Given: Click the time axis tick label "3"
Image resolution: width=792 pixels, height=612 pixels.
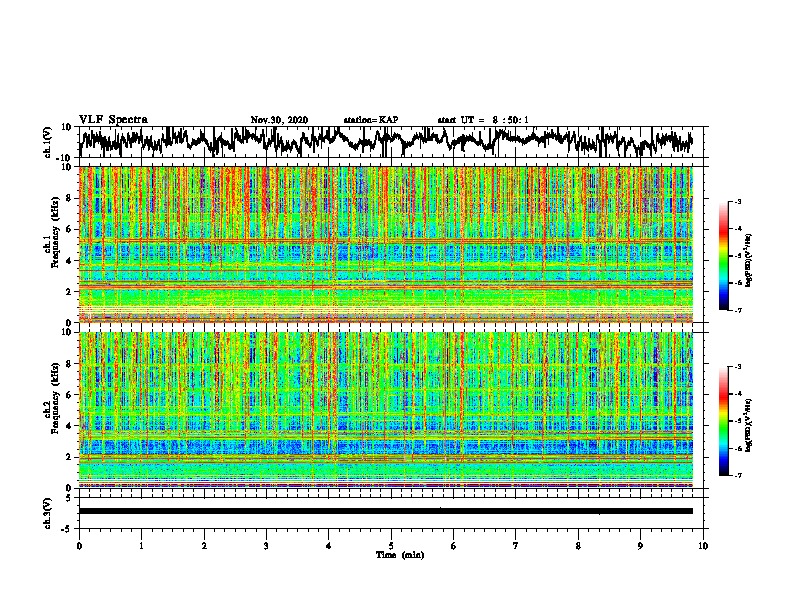Looking at the screenshot, I should (266, 546).
